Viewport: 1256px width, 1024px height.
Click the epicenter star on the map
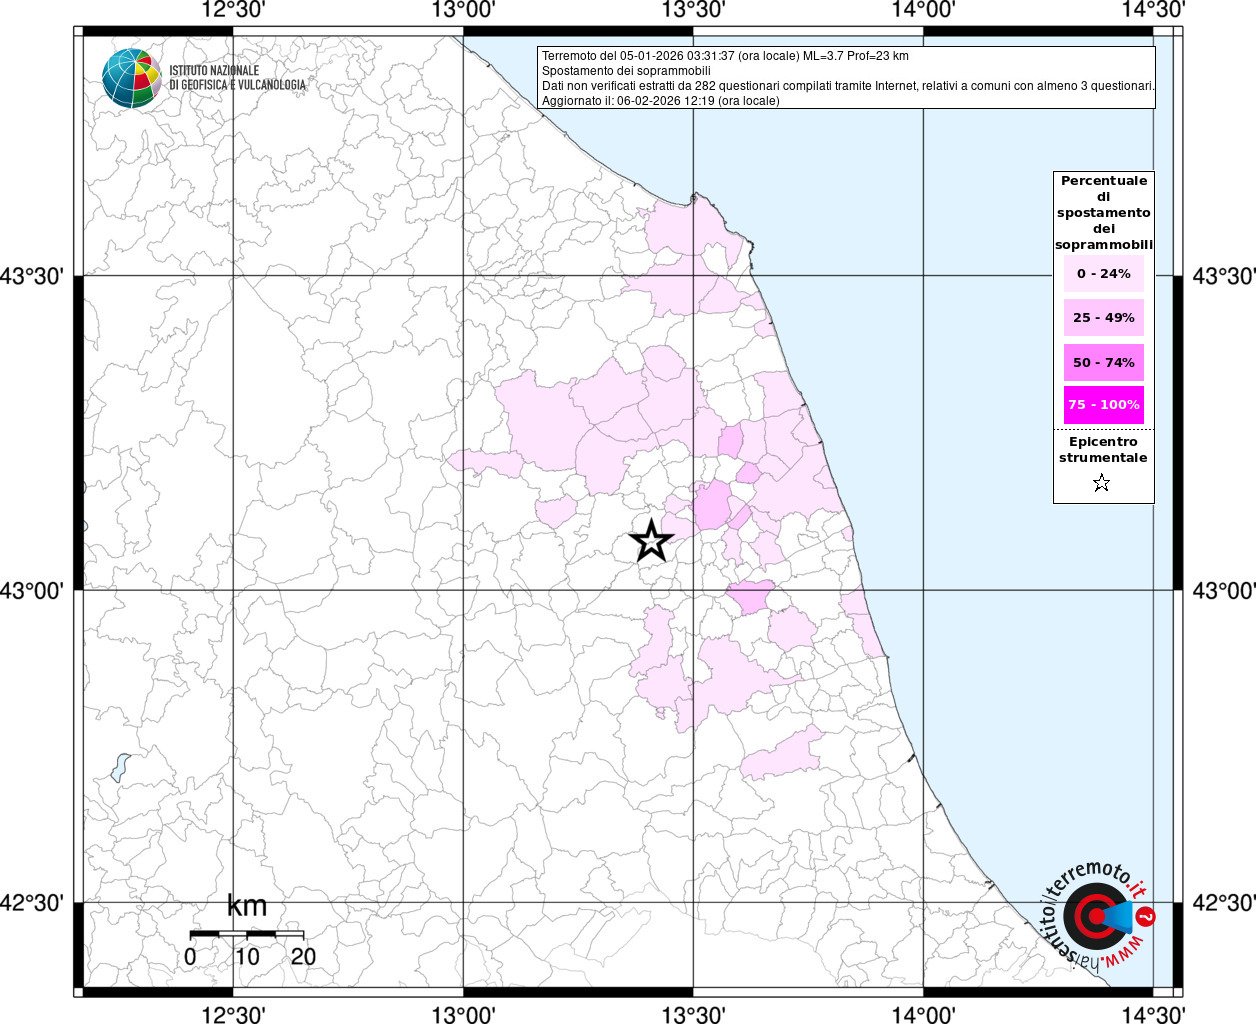(651, 541)
